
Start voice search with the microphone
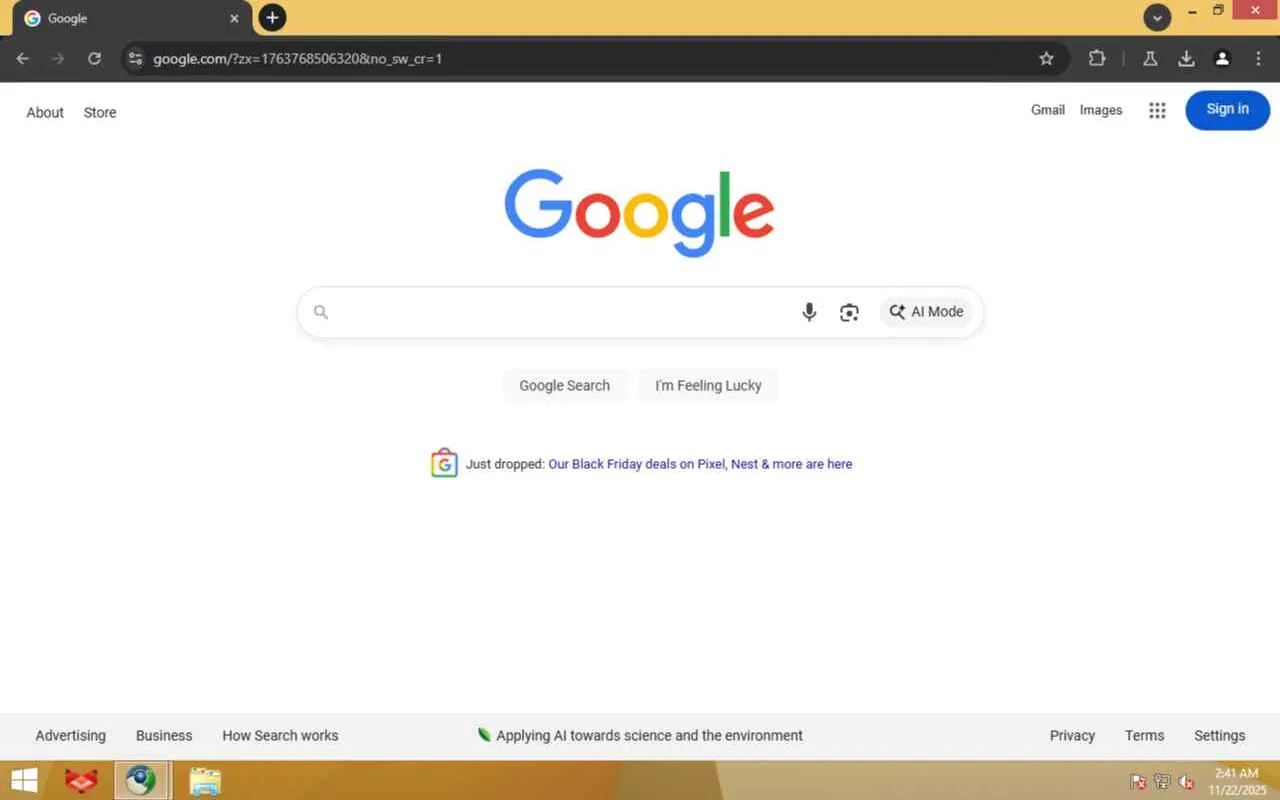809,312
